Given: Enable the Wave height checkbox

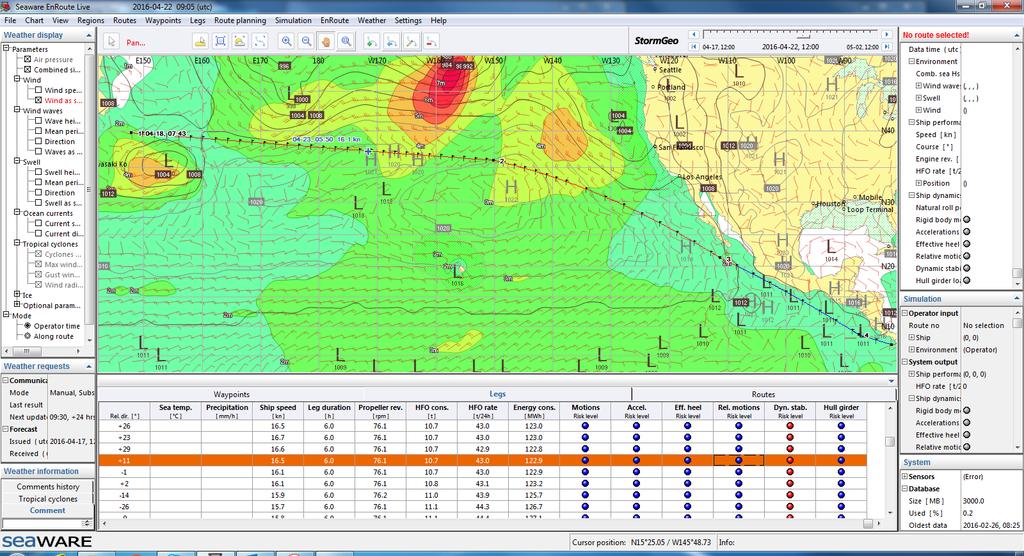Looking at the screenshot, I should (x=39, y=121).
